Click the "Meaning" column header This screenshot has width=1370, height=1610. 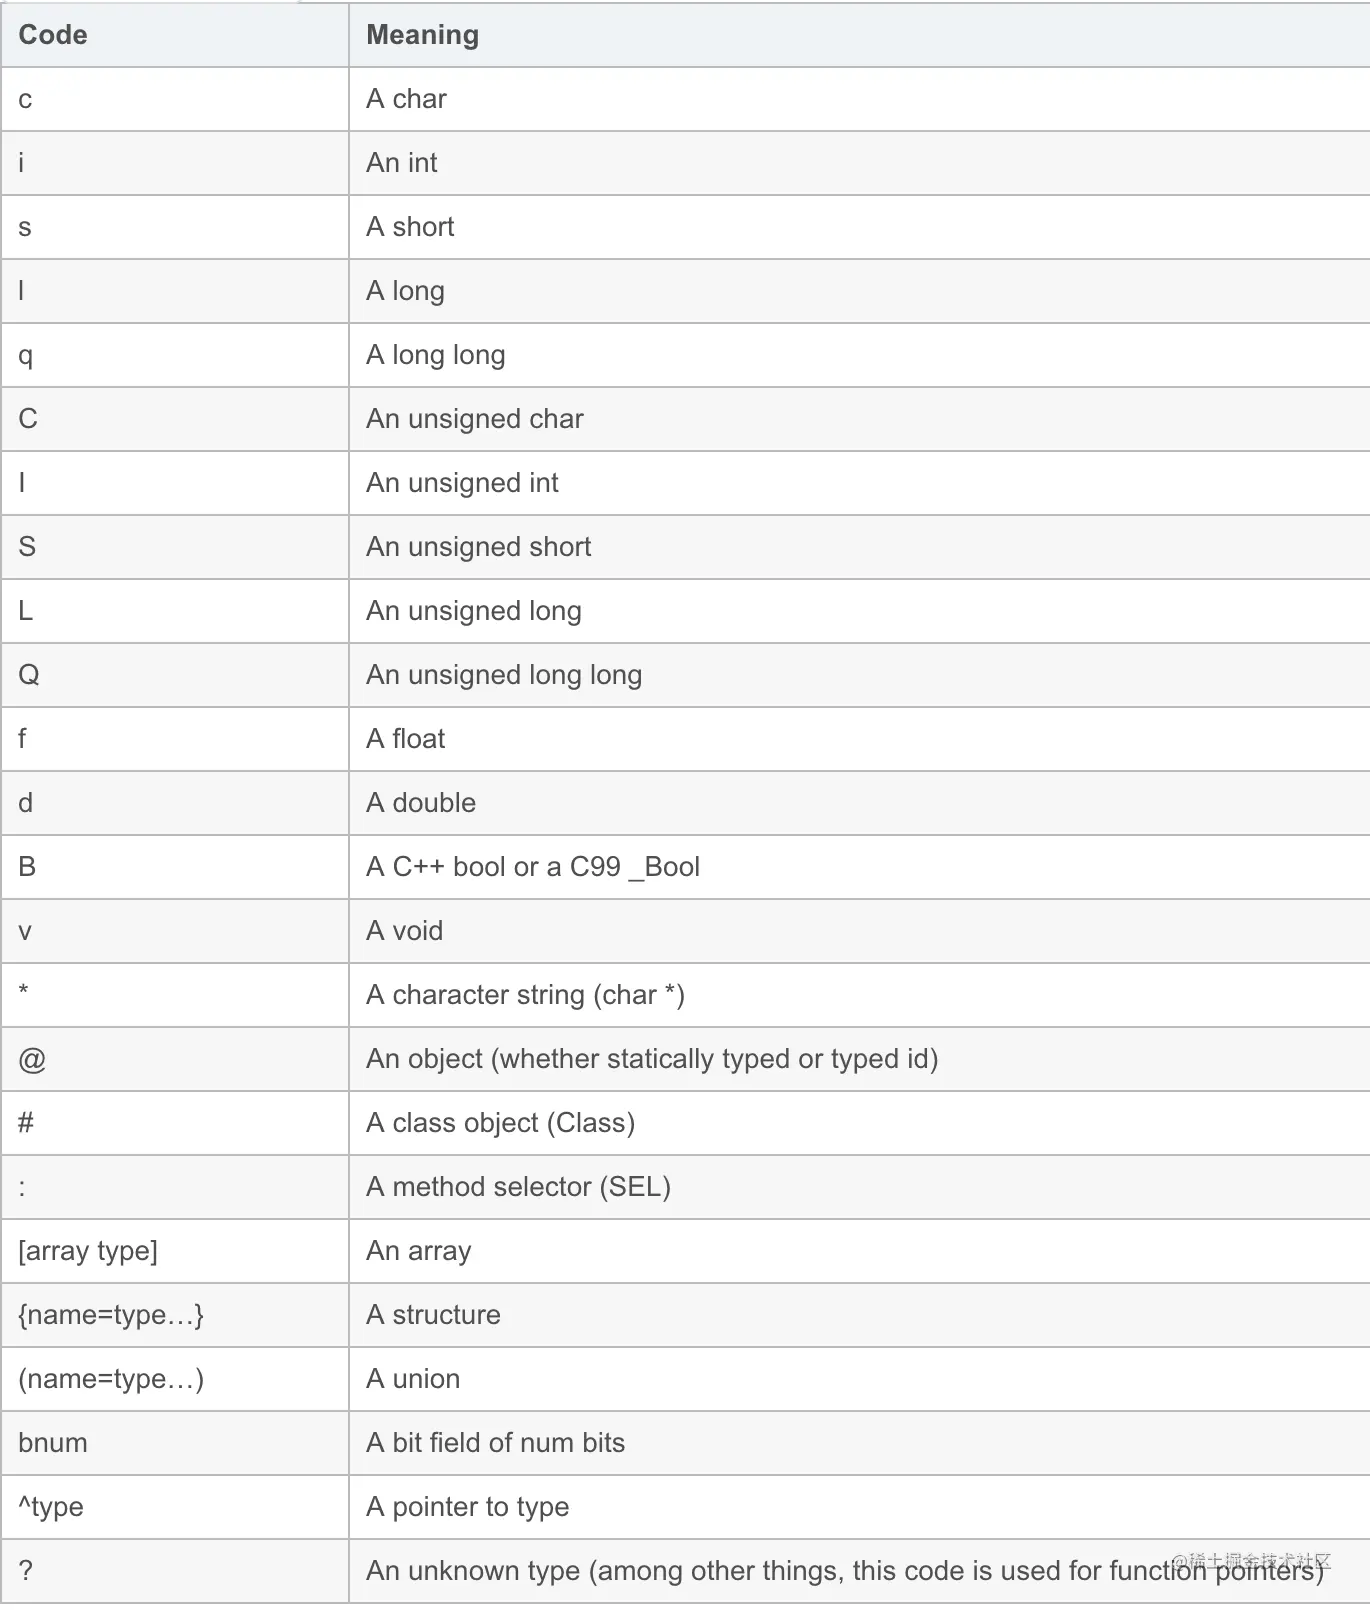422,35
